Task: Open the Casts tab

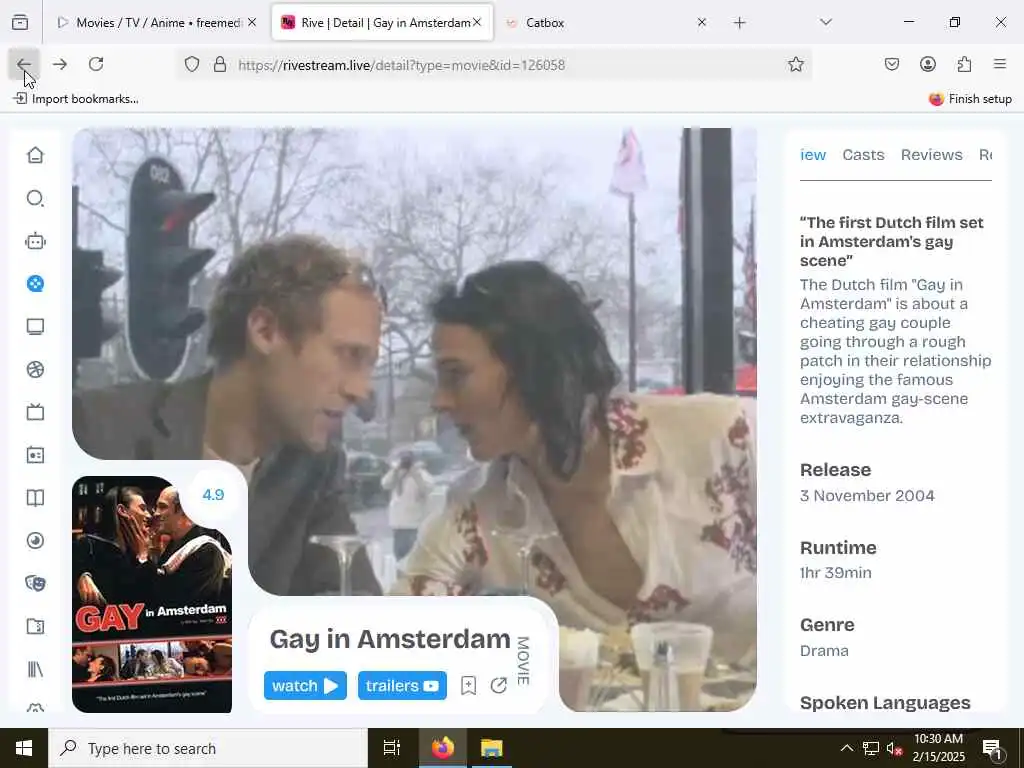Action: click(863, 155)
